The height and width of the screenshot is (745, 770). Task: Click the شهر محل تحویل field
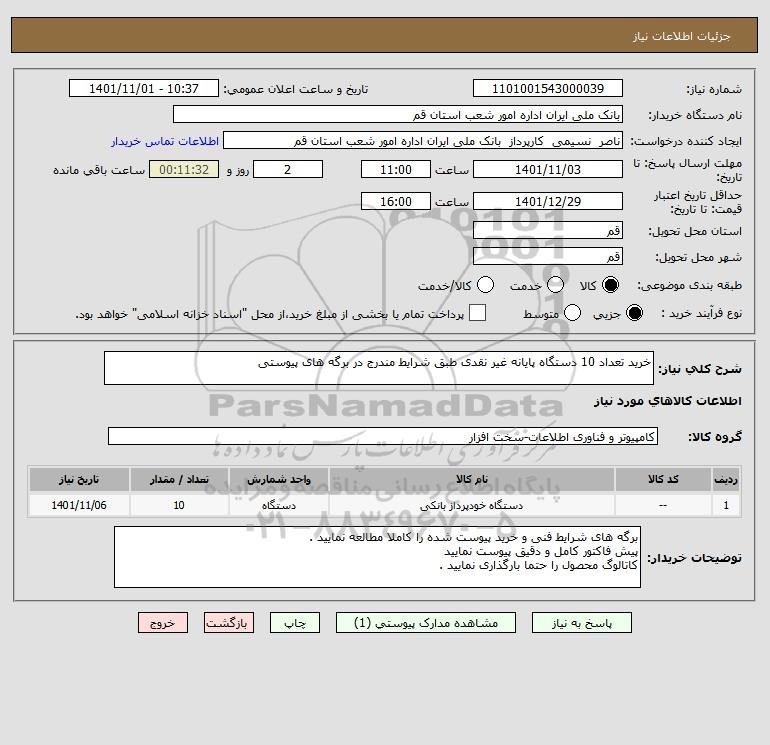(548, 256)
